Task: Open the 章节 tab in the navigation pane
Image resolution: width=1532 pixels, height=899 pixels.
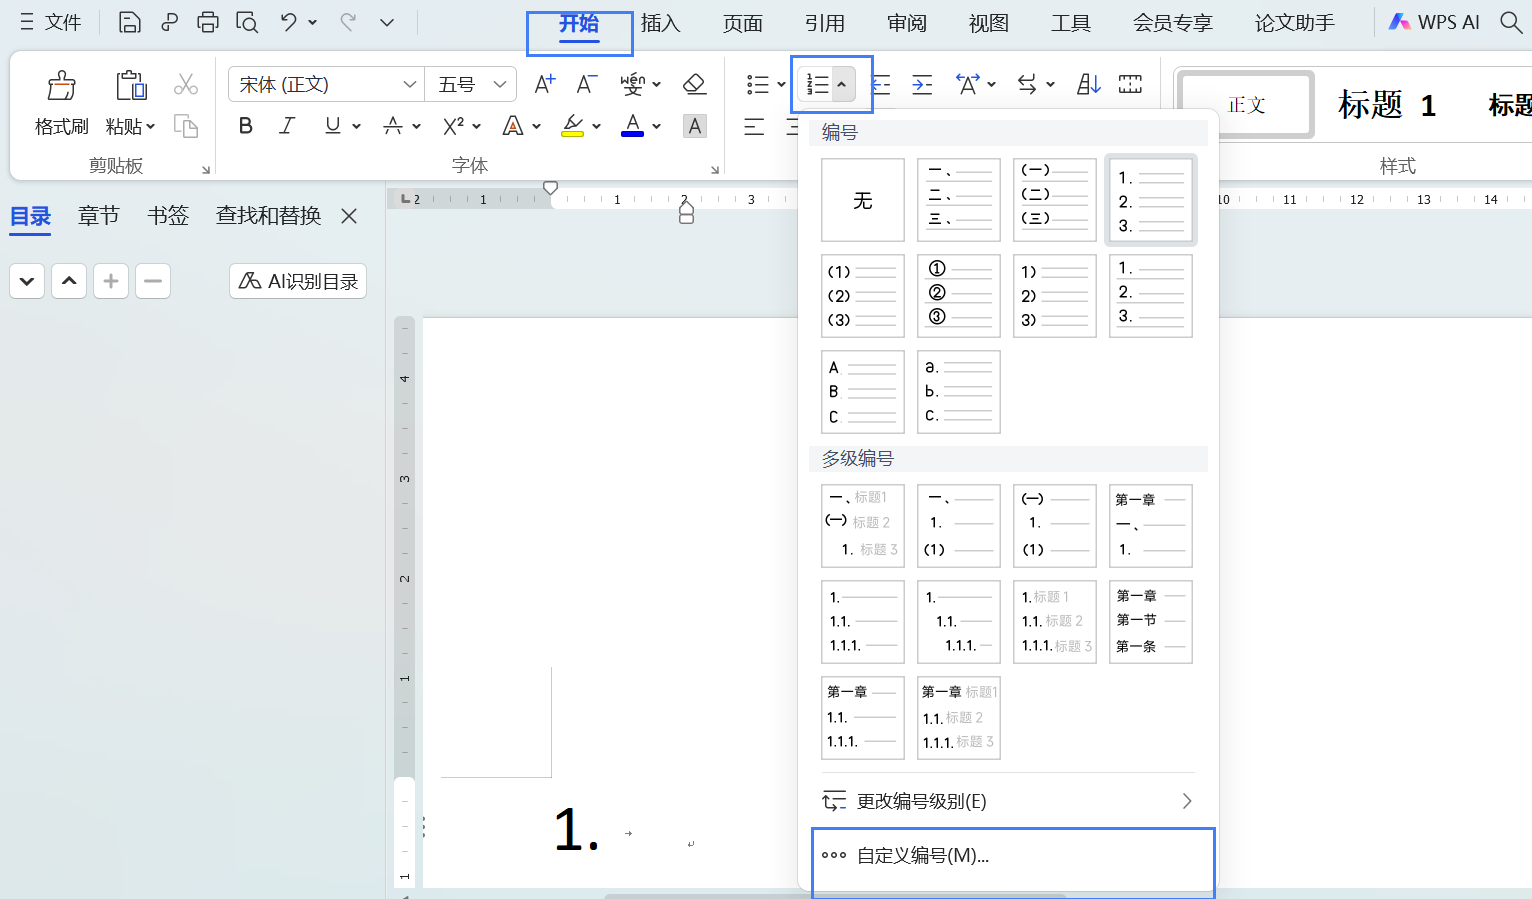Action: 99,216
